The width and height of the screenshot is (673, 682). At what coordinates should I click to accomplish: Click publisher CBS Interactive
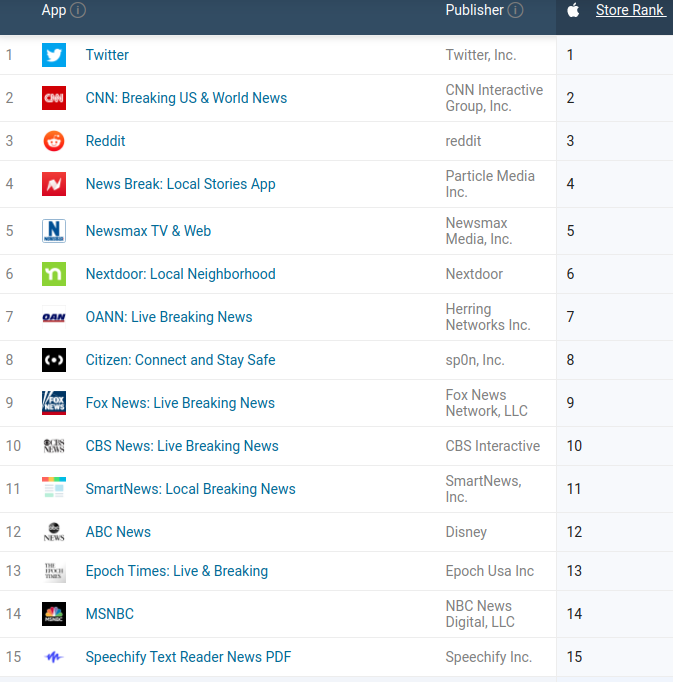[492, 446]
